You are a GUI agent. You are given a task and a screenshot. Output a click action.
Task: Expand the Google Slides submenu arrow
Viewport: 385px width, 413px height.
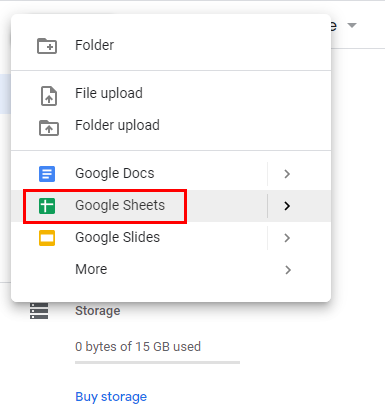point(287,238)
